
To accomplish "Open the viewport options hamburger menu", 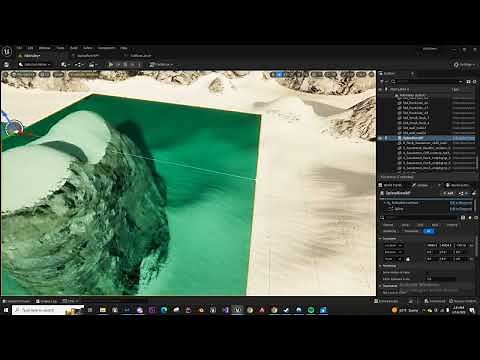I will (x=5, y=75).
